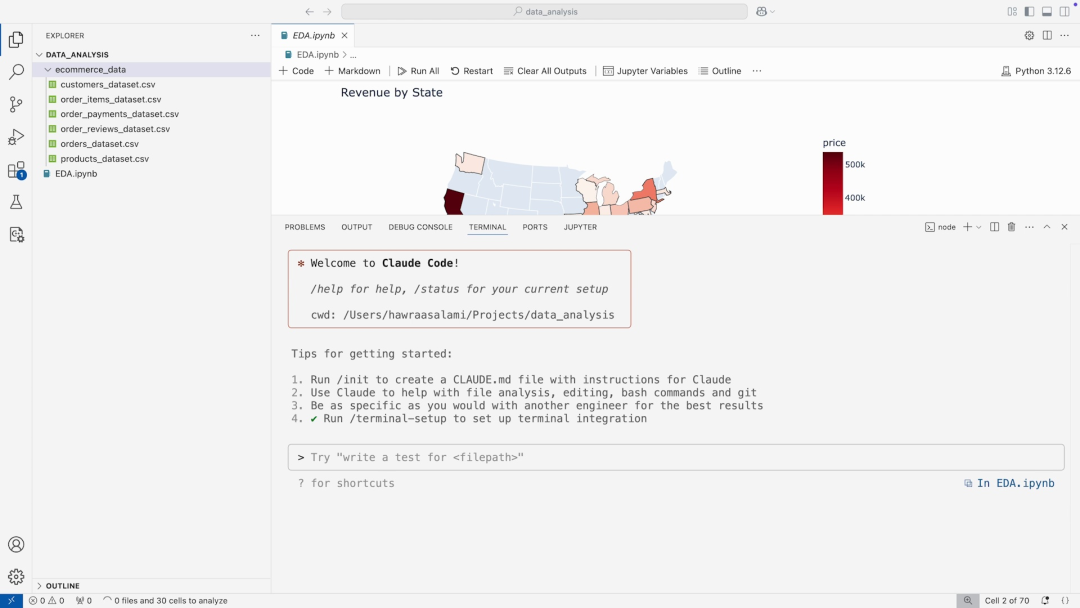Collapse the ecommerce_data folder
This screenshot has width=1080, height=608.
47,70
